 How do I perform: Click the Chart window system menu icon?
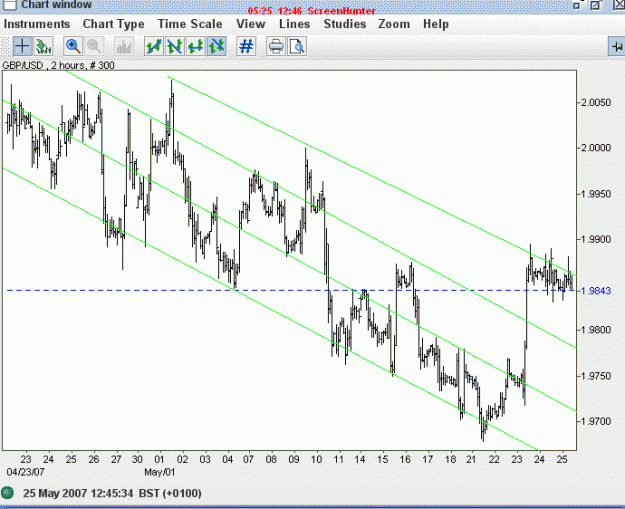coord(10,4)
